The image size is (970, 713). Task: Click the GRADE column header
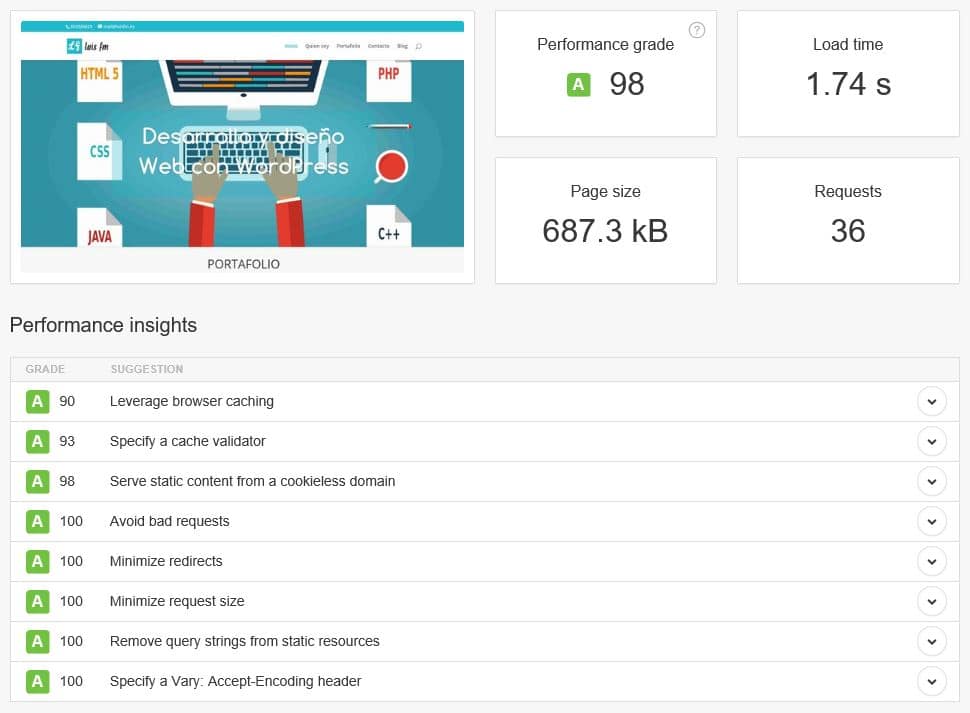[x=45, y=369]
